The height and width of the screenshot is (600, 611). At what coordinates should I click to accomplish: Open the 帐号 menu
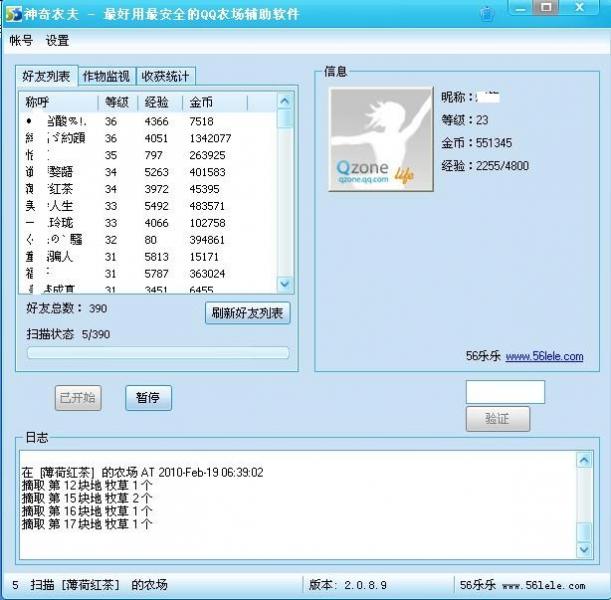click(21, 41)
